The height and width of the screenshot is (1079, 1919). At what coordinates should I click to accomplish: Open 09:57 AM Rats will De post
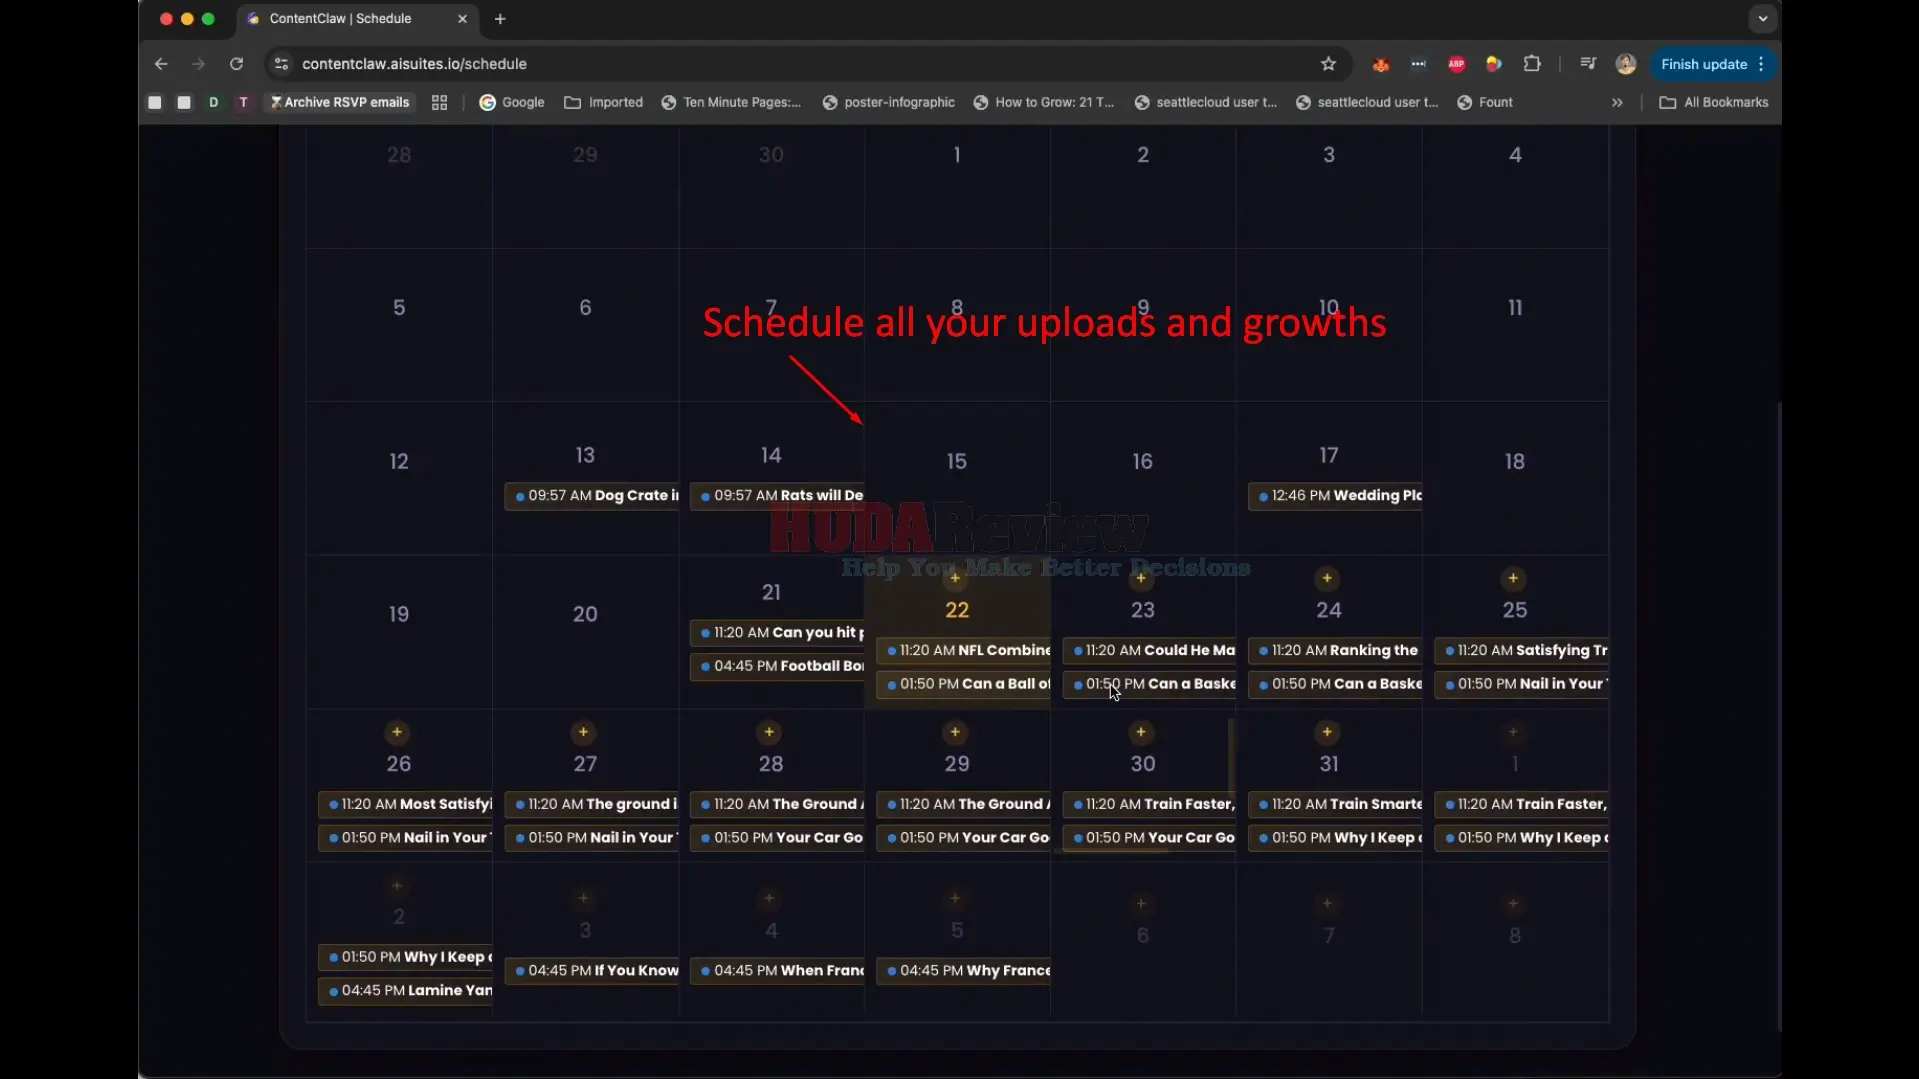pos(777,496)
